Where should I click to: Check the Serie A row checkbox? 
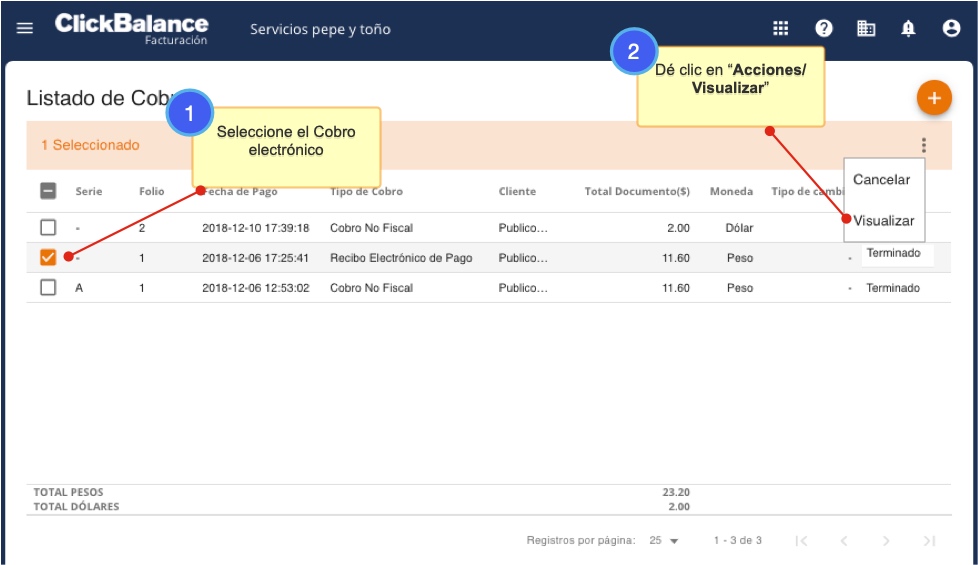pyautogui.click(x=48, y=287)
